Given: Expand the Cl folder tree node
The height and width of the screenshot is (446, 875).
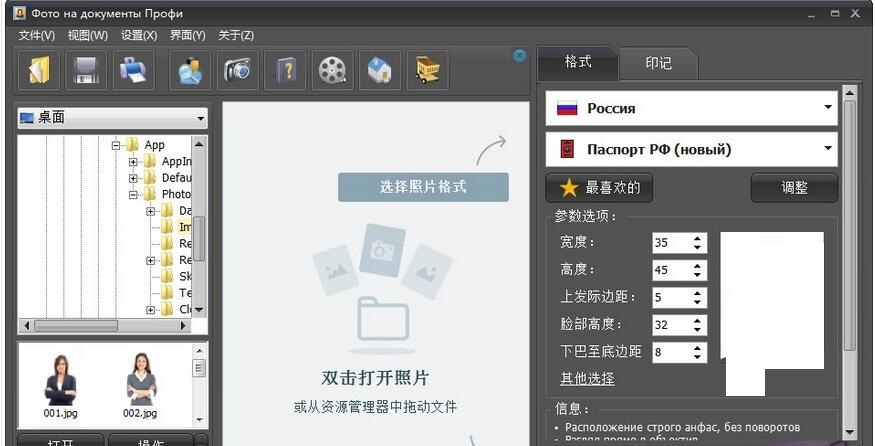Looking at the screenshot, I should tap(151, 310).
